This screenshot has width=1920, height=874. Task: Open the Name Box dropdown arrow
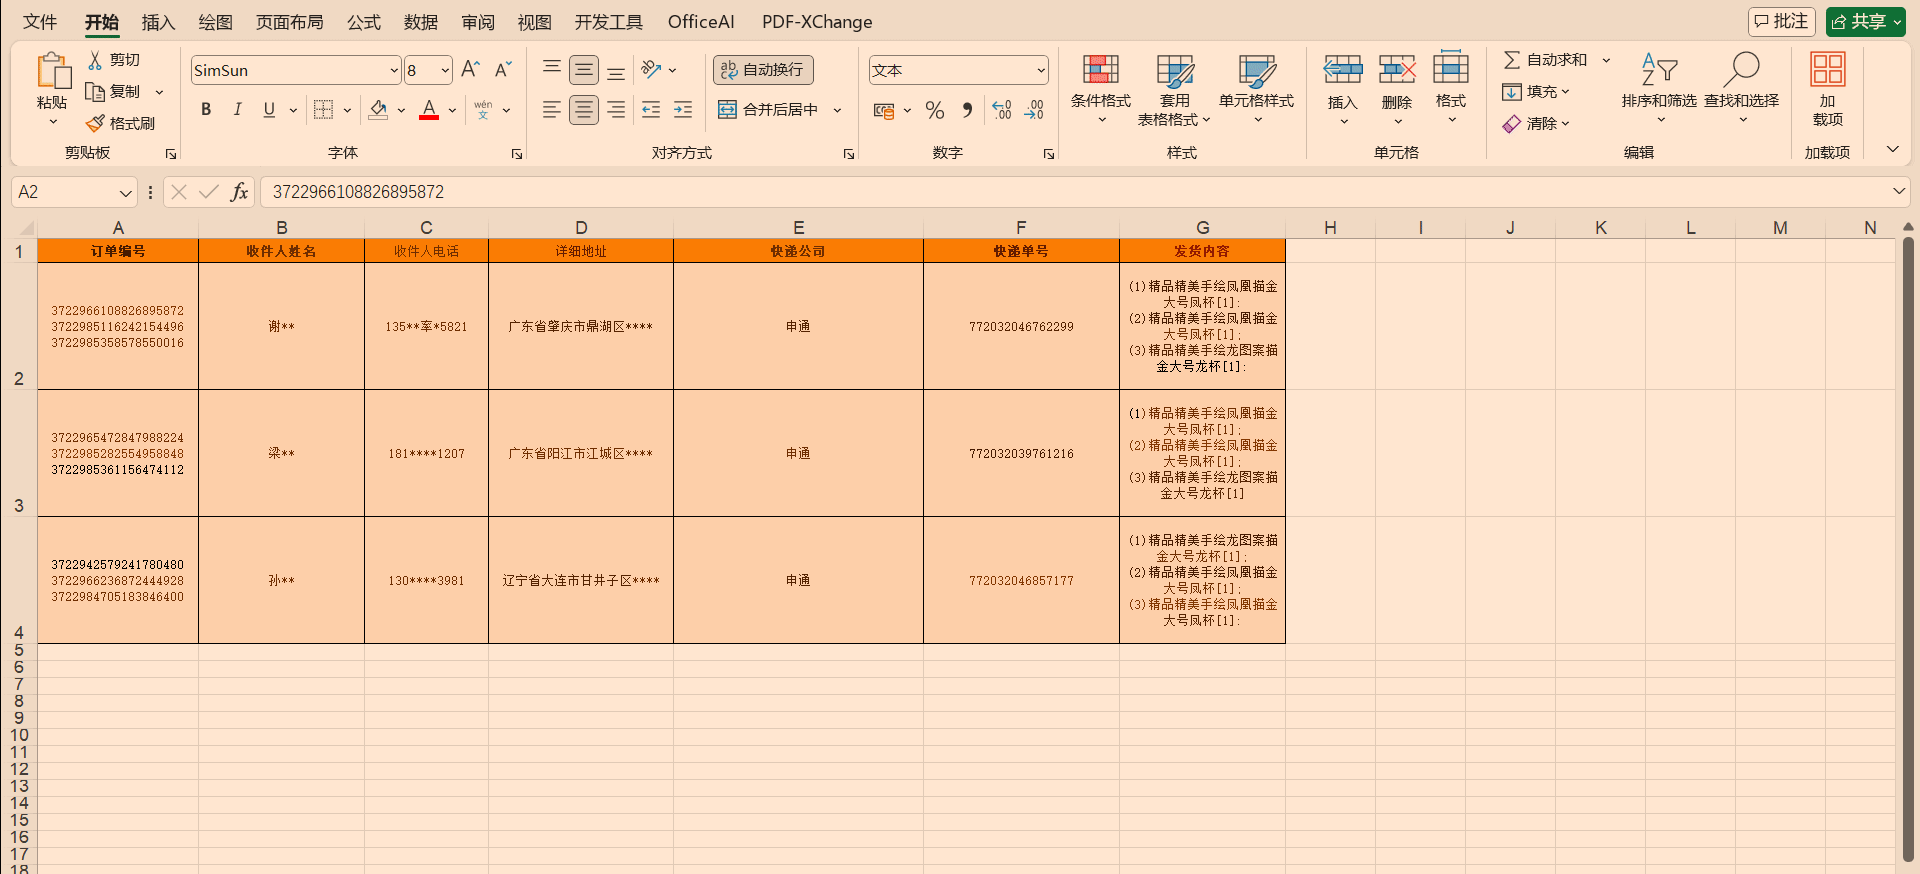pyautogui.click(x=125, y=192)
